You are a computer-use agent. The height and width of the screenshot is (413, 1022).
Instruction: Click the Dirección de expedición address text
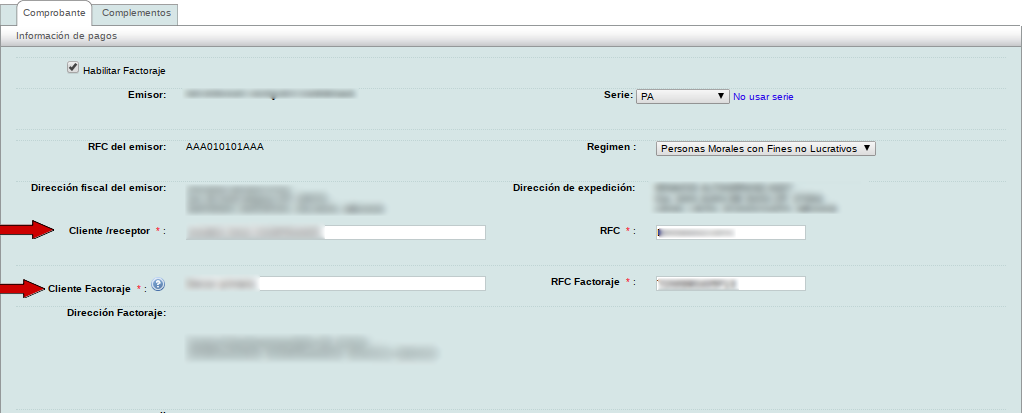pos(745,199)
